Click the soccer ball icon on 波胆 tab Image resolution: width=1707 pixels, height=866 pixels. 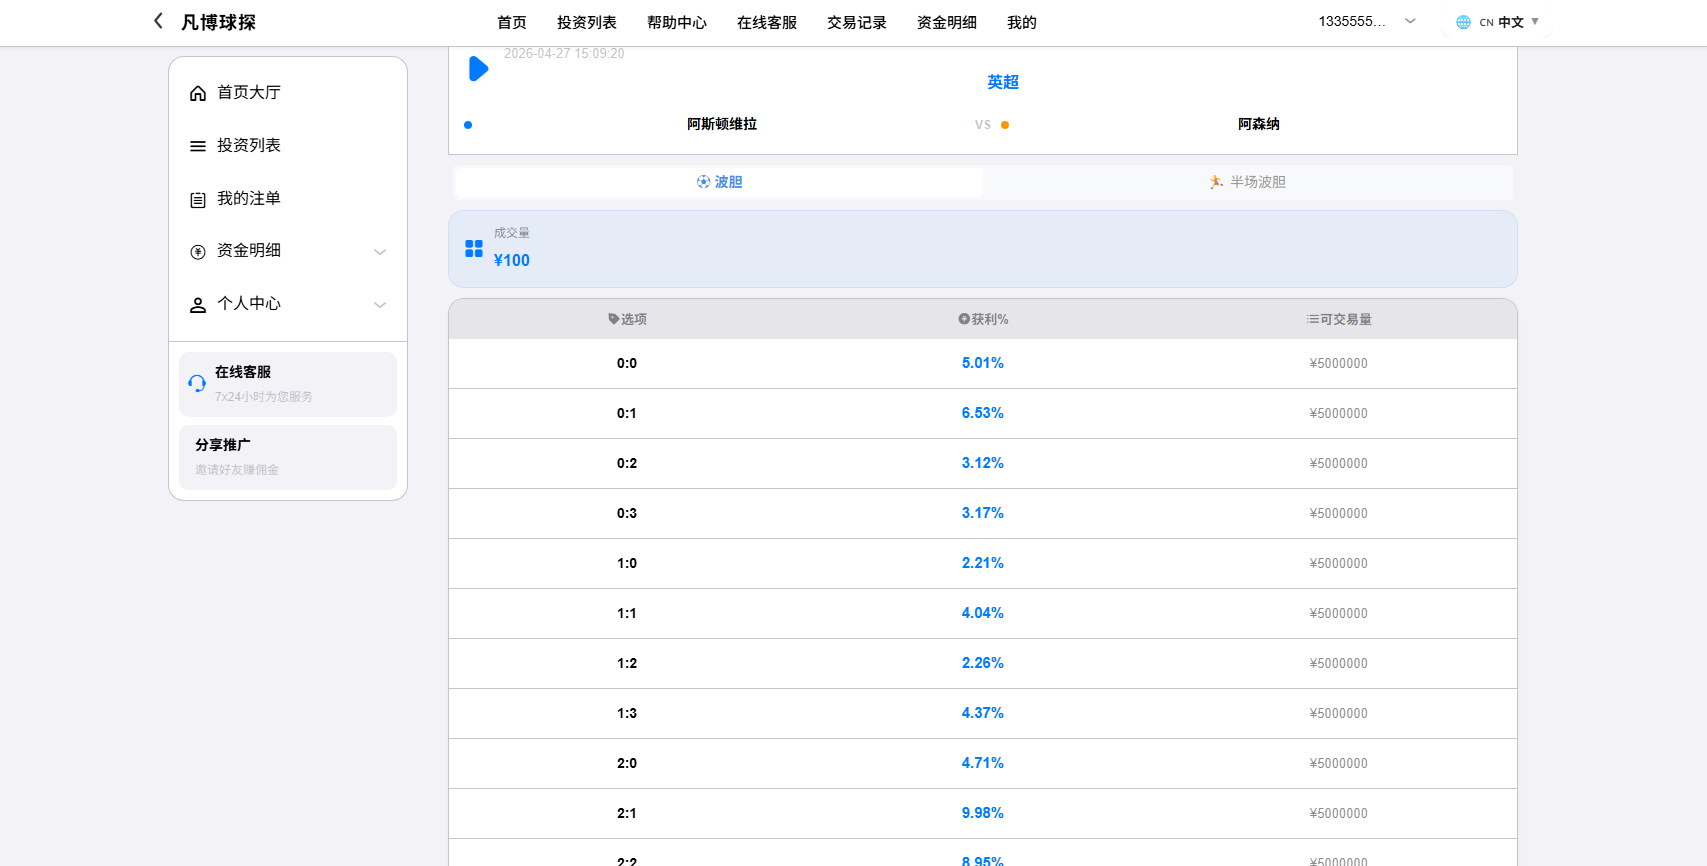tap(703, 182)
